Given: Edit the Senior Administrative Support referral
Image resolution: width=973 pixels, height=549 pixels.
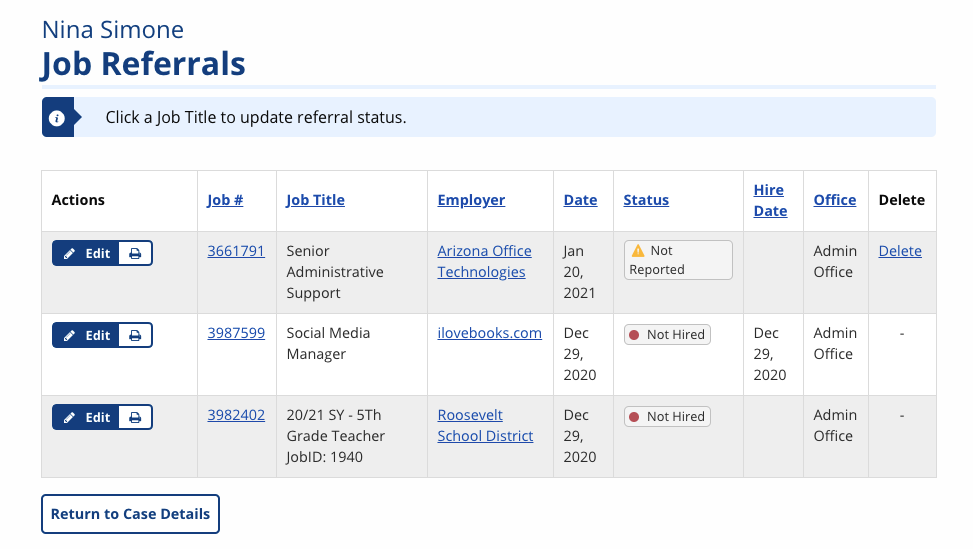Looking at the screenshot, I should [86, 253].
